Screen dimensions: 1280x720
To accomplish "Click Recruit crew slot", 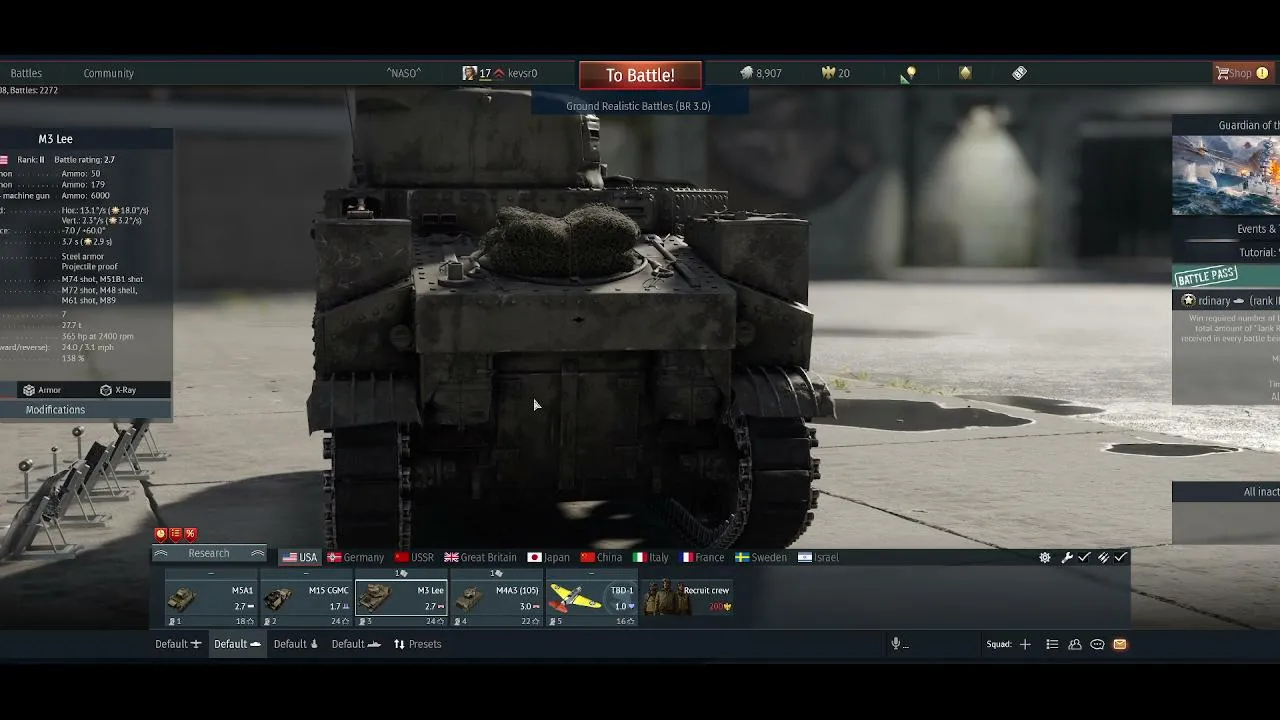I will pyautogui.click(x=687, y=599).
